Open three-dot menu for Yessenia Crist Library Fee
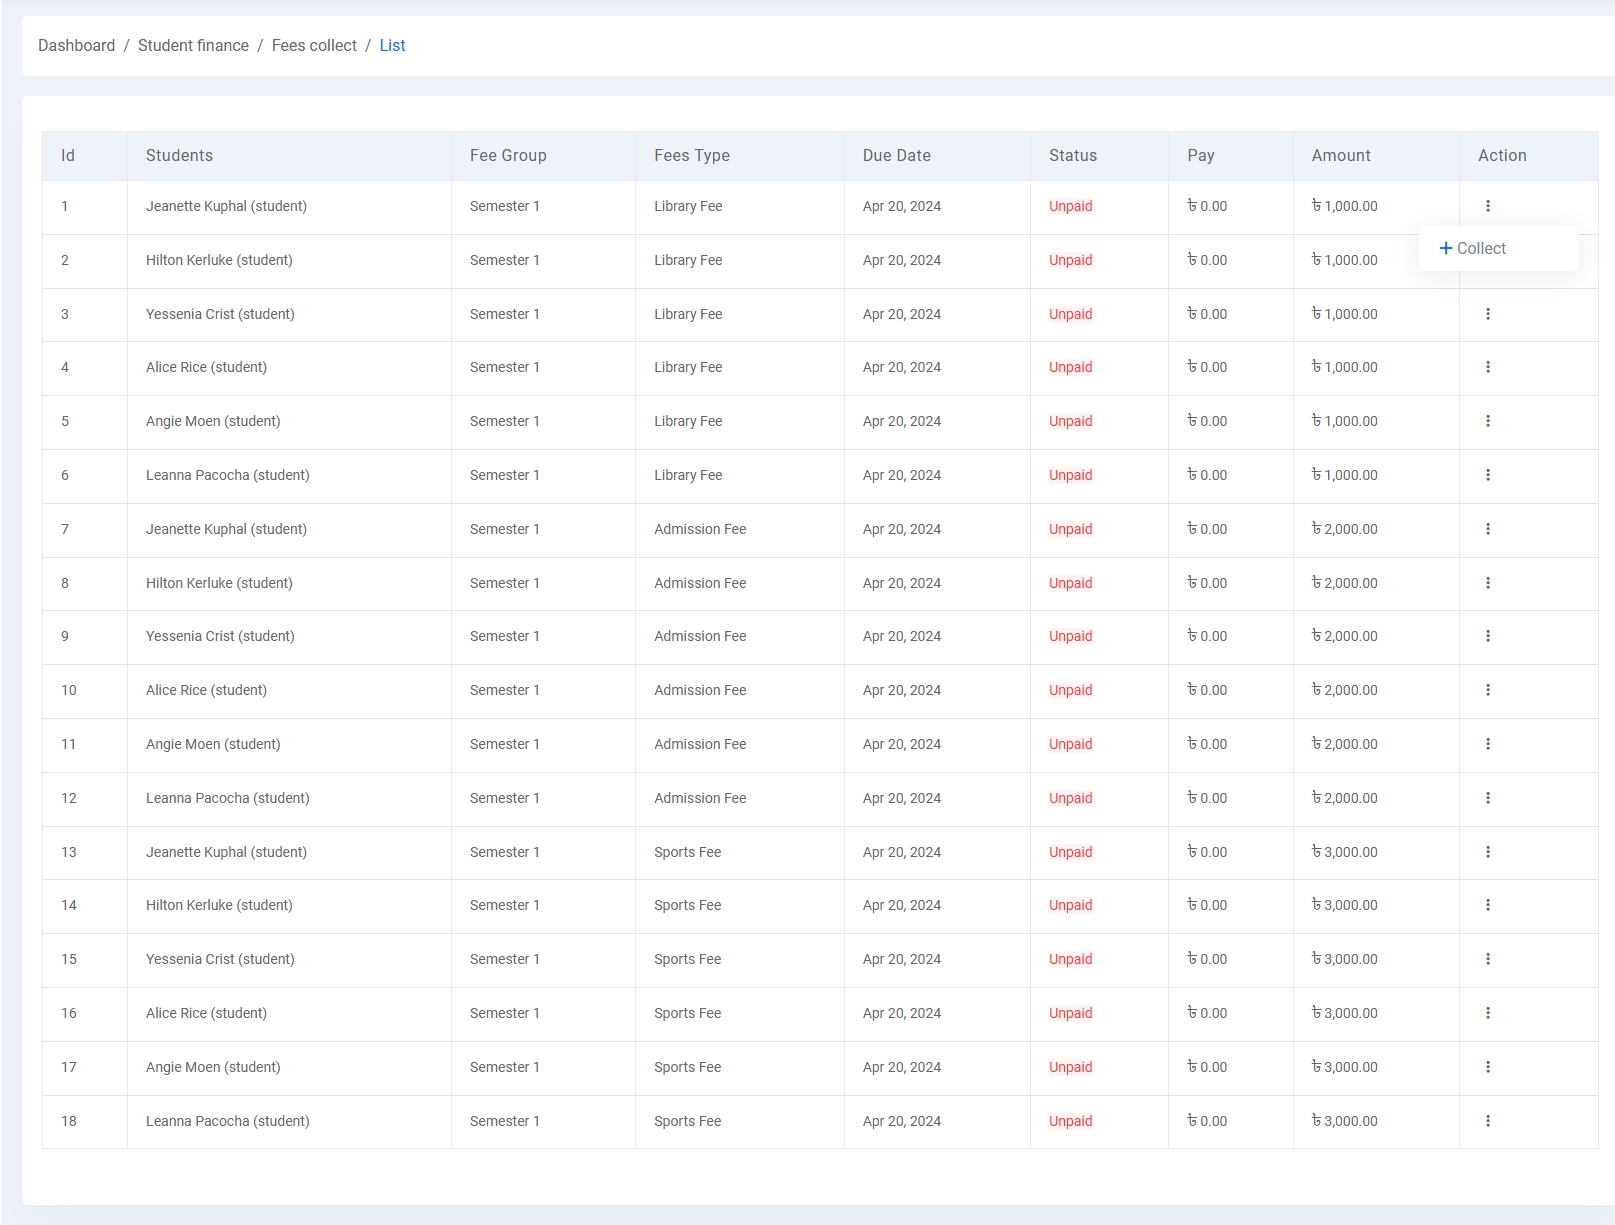The image size is (1615, 1225). pos(1487,314)
